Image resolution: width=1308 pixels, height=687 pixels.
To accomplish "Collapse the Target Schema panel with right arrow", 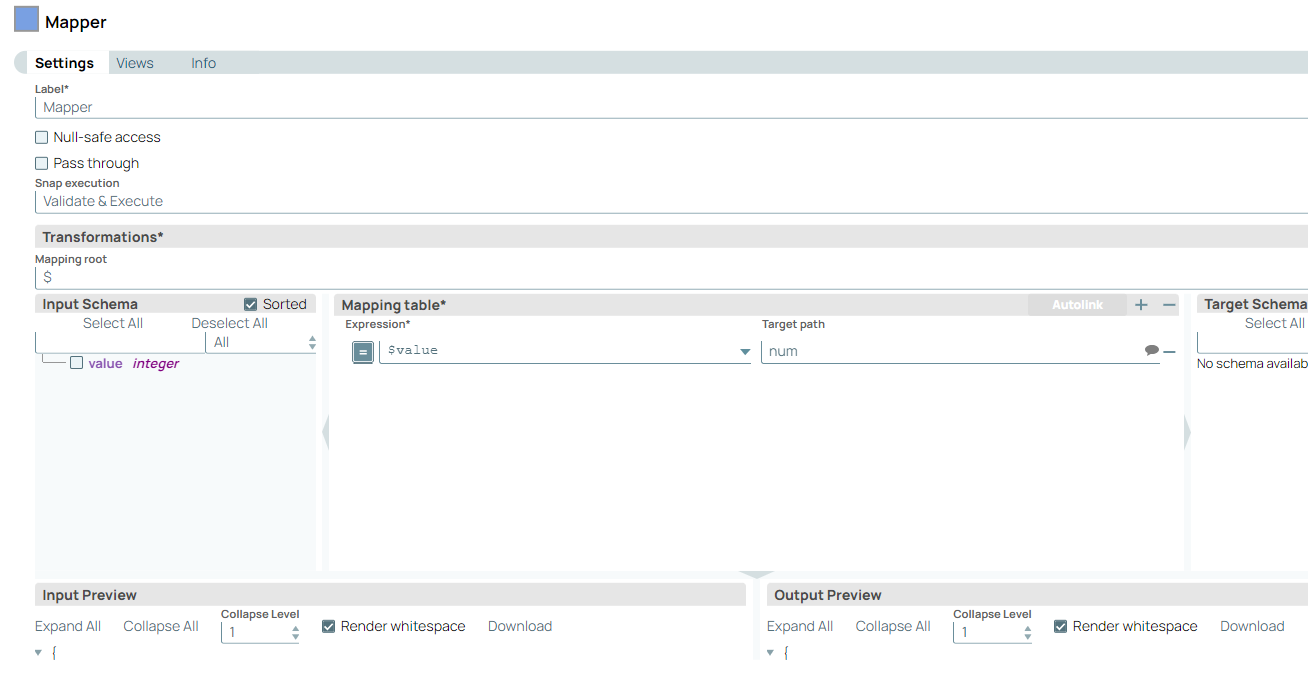I will click(1187, 433).
